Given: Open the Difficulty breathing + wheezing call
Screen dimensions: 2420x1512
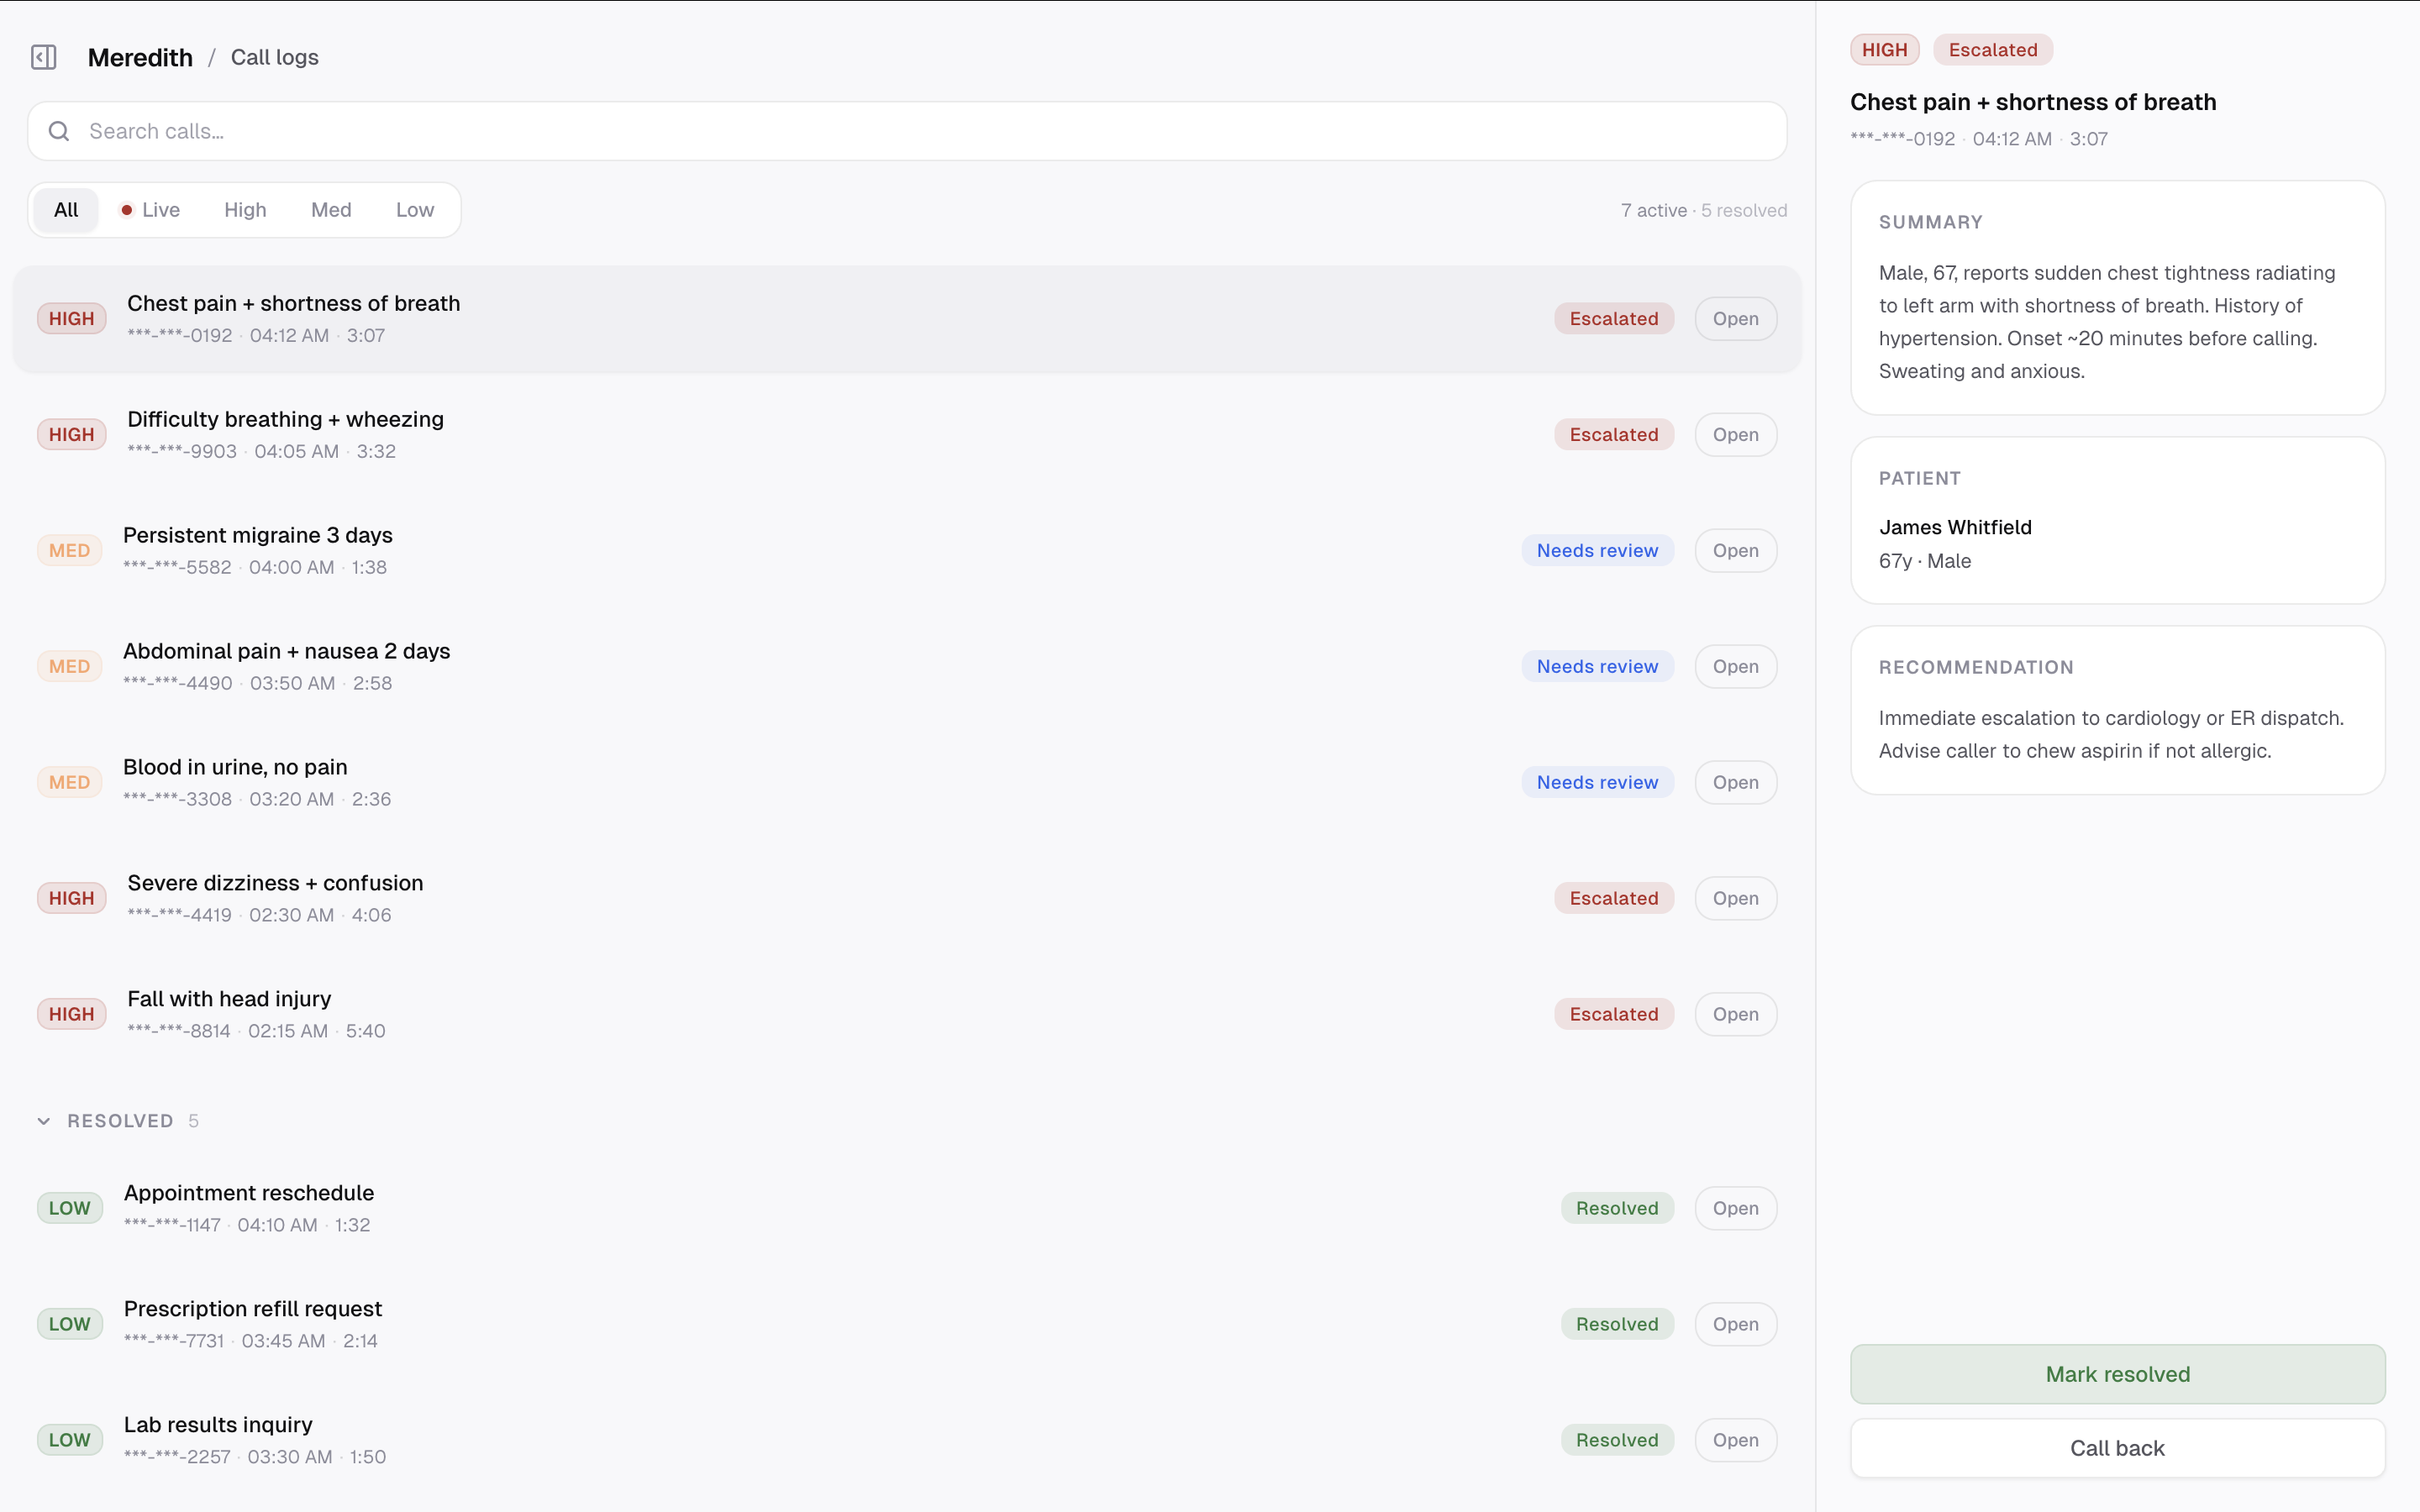Looking at the screenshot, I should 1735,435.
